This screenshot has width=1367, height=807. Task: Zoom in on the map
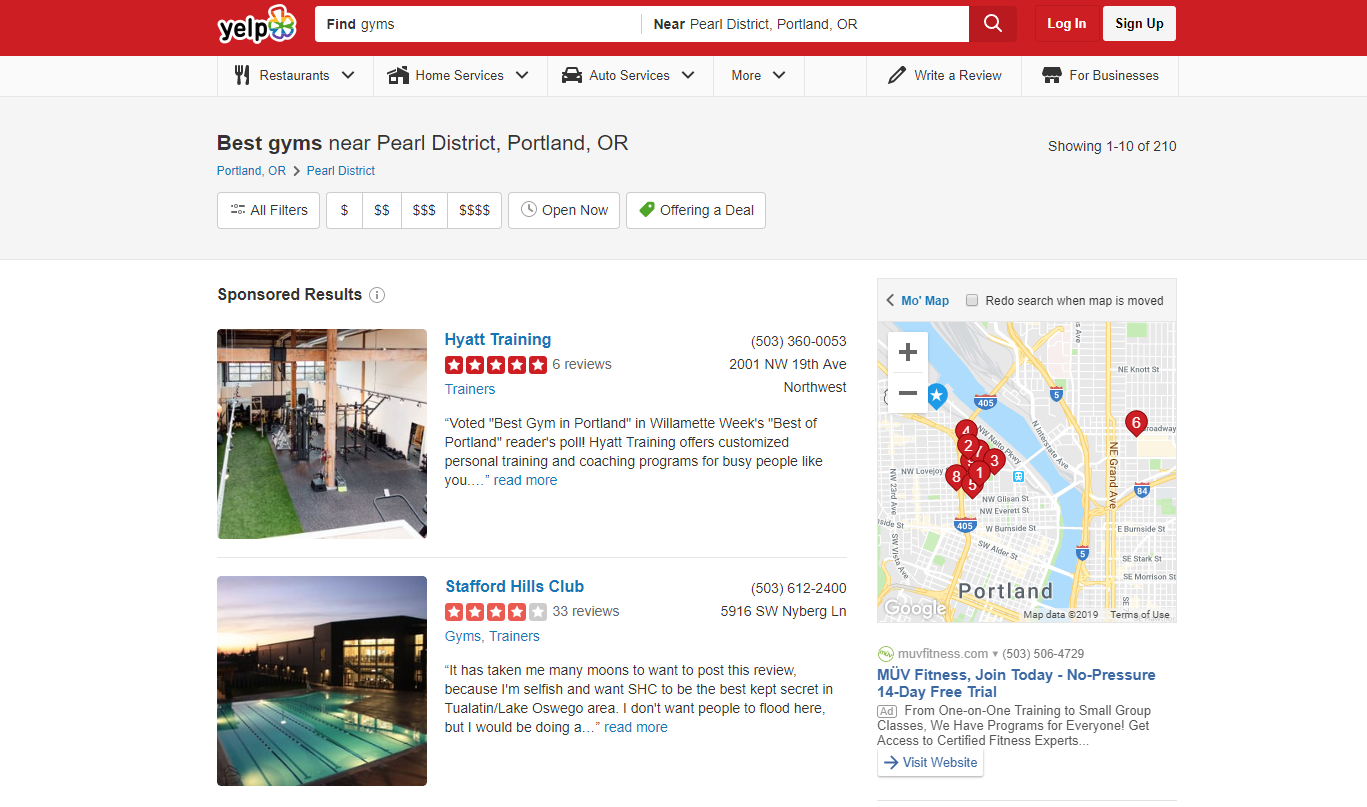coord(908,352)
